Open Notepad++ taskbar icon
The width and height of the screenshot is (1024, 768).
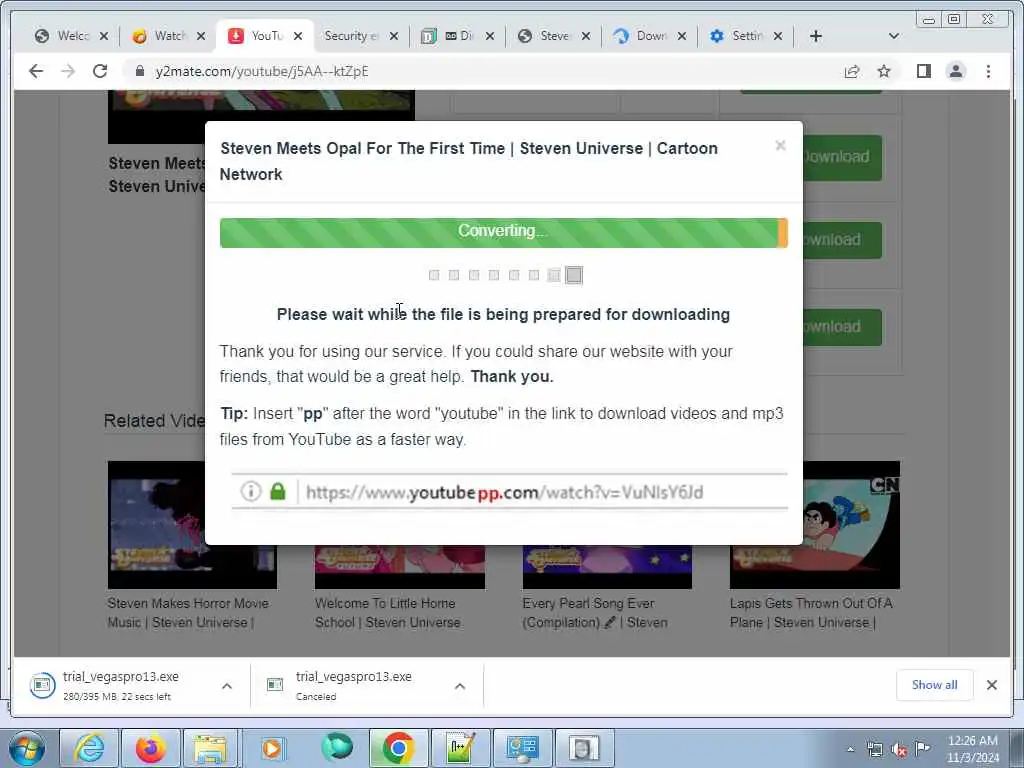click(460, 748)
